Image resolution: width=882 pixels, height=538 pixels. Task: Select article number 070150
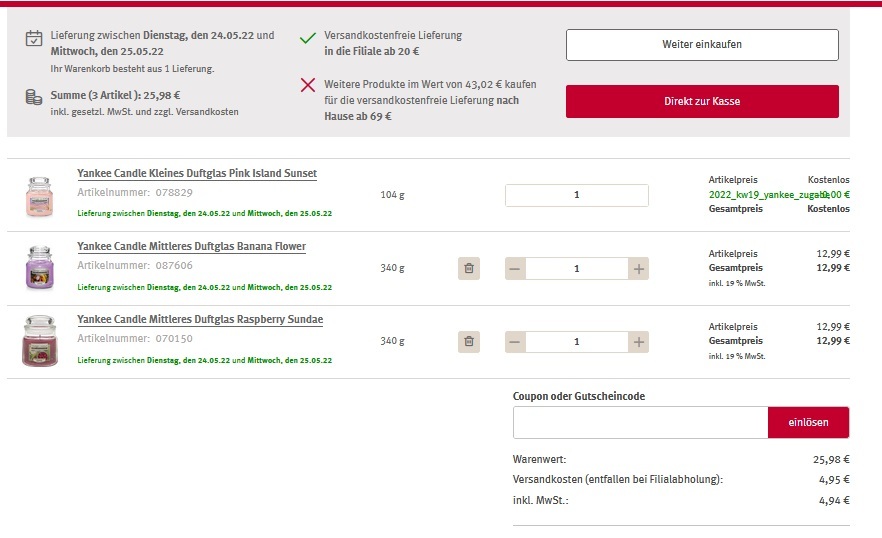(x=174, y=338)
